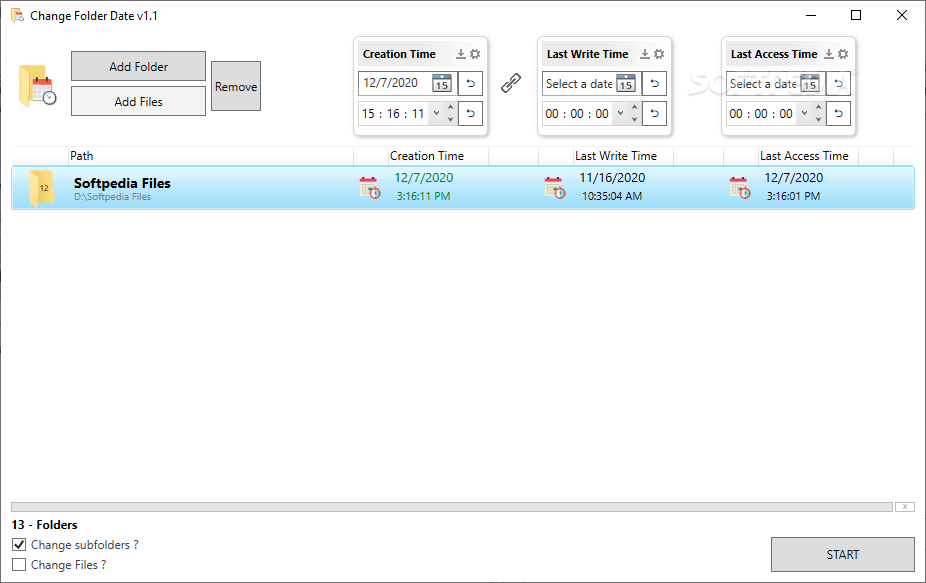Open the time dropdown in Last Access Time panel
The height and width of the screenshot is (583, 926).
pos(805,113)
